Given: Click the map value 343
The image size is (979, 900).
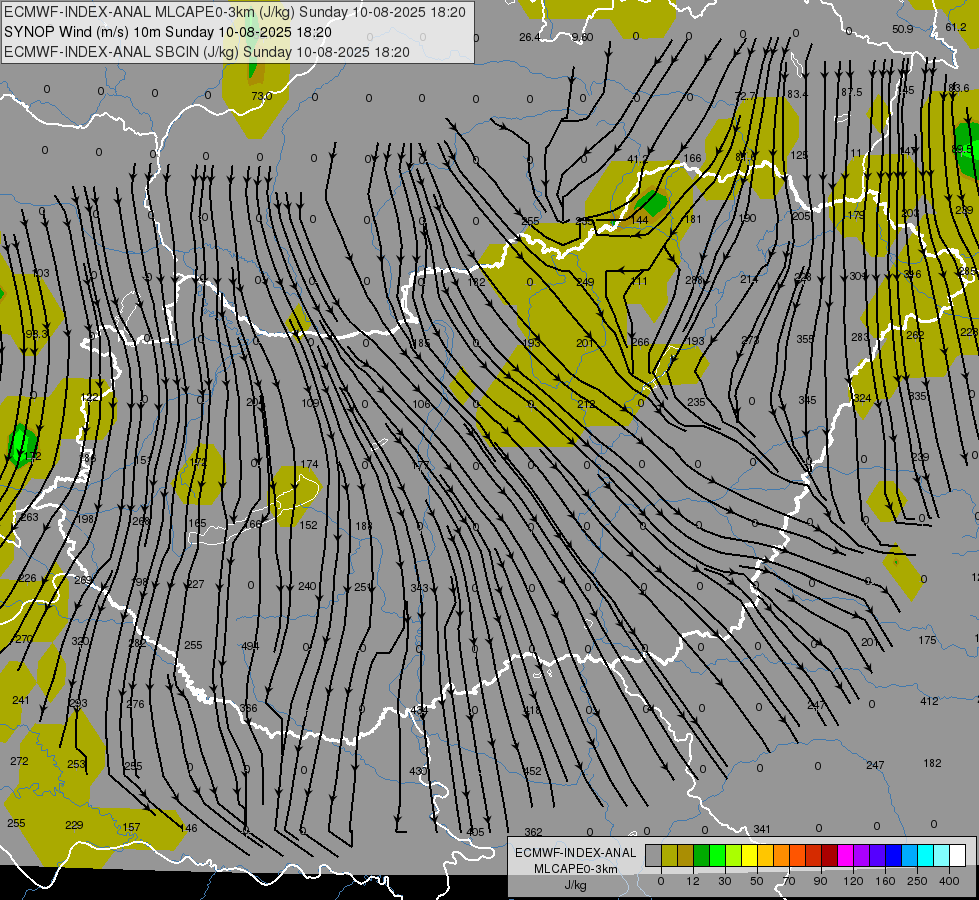Looking at the screenshot, I should pyautogui.click(x=420, y=588).
